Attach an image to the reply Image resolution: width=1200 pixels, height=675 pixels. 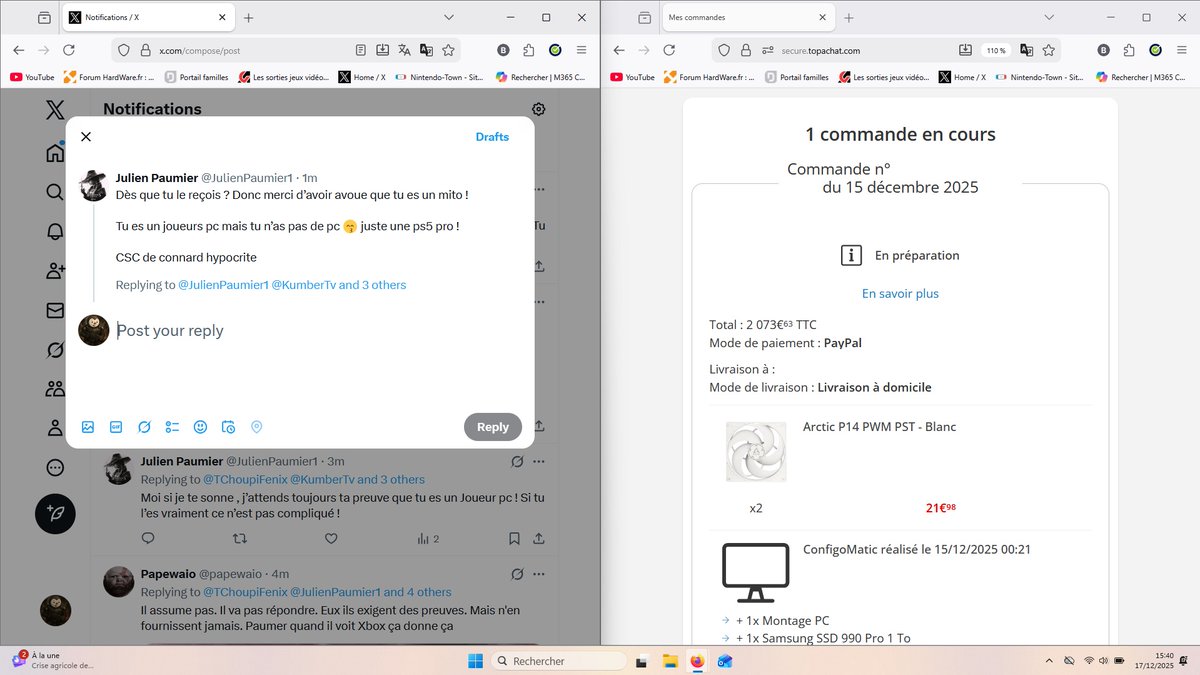pyautogui.click(x=88, y=427)
